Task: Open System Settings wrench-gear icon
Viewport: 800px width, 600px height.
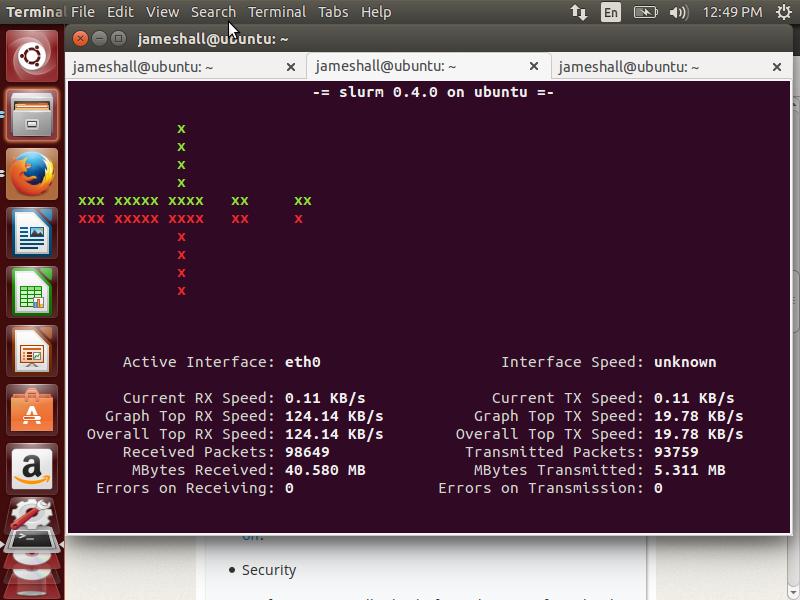Action: point(32,514)
